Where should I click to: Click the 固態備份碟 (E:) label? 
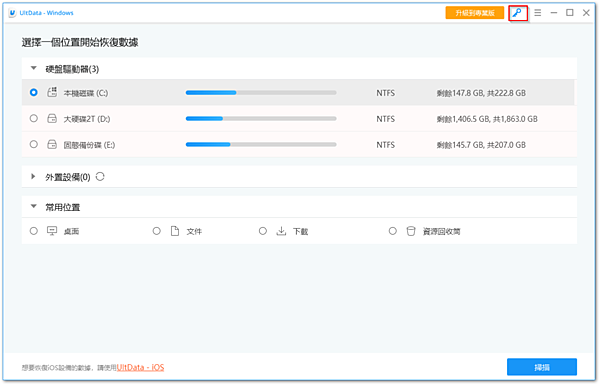pos(89,145)
